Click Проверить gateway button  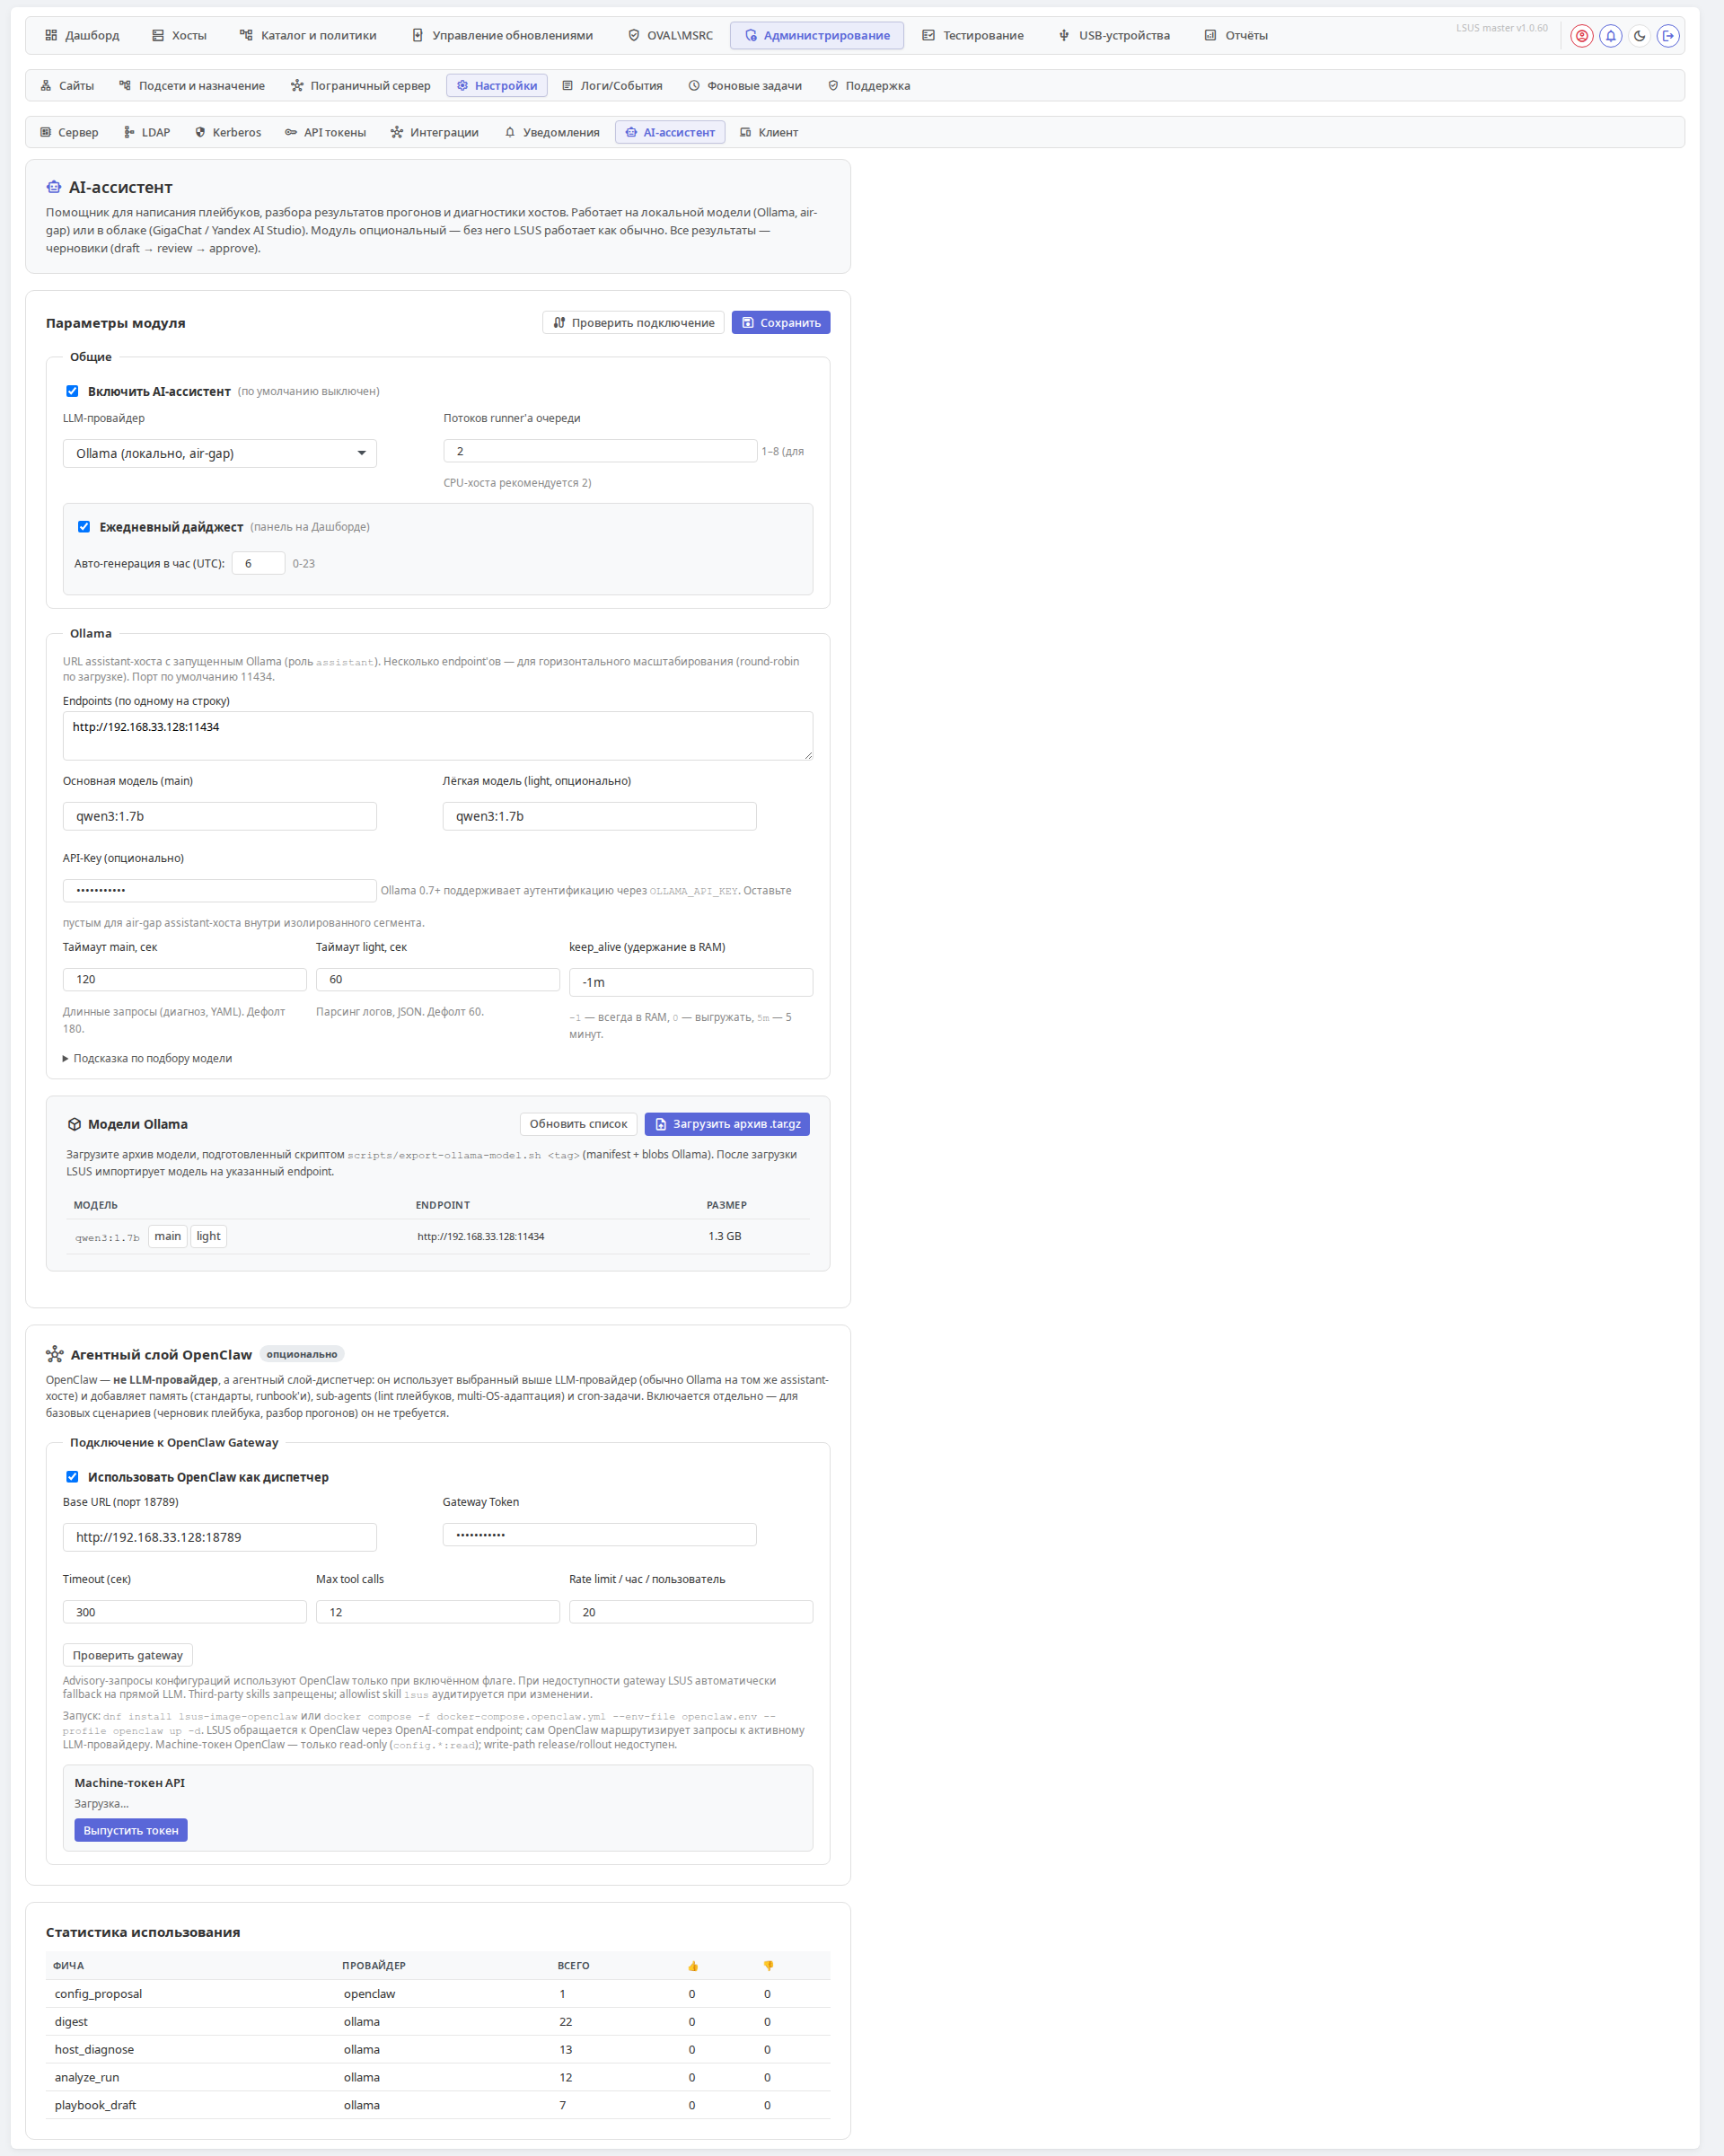coord(128,1655)
